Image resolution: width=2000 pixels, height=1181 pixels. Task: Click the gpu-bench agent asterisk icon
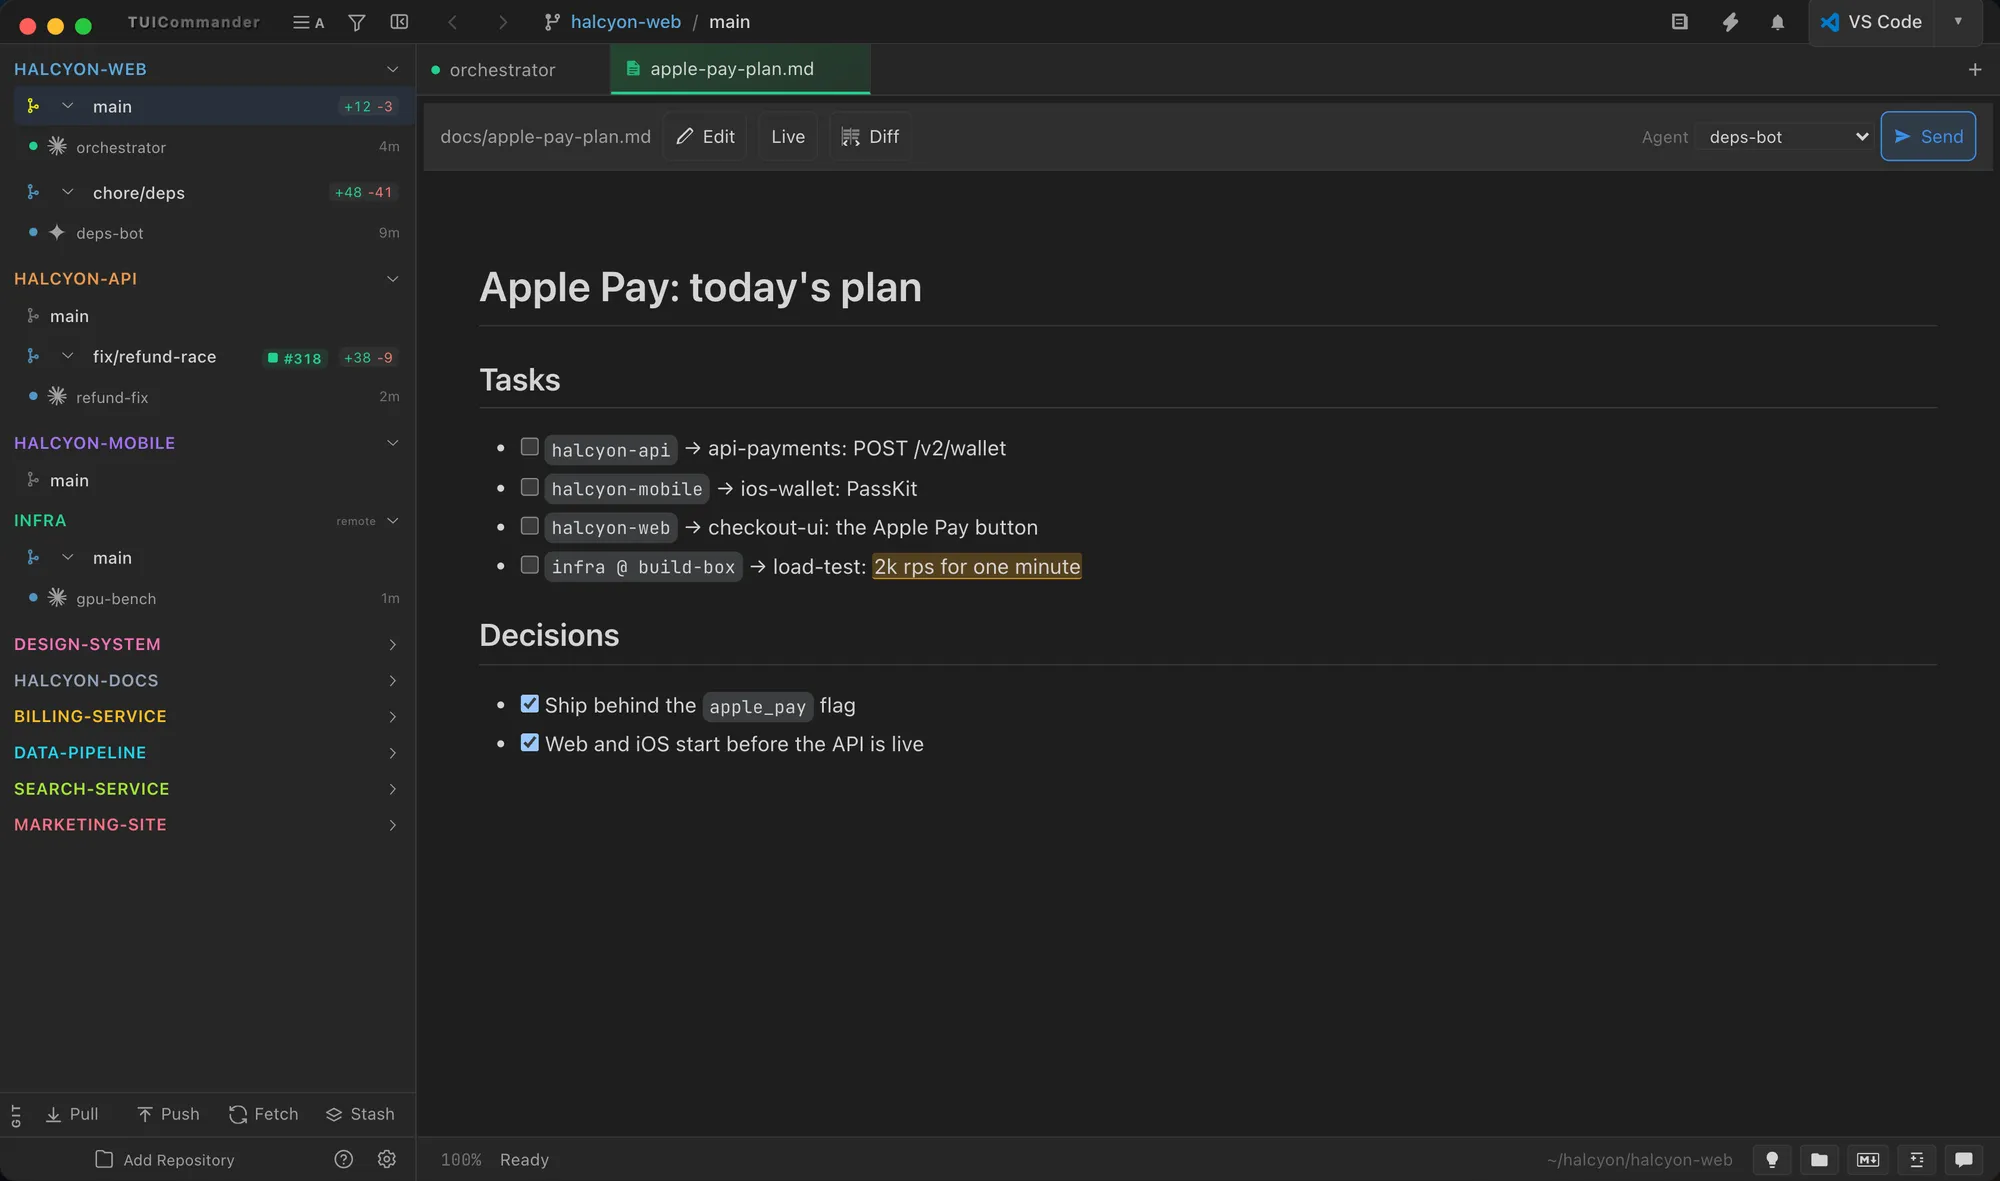pyautogui.click(x=57, y=597)
